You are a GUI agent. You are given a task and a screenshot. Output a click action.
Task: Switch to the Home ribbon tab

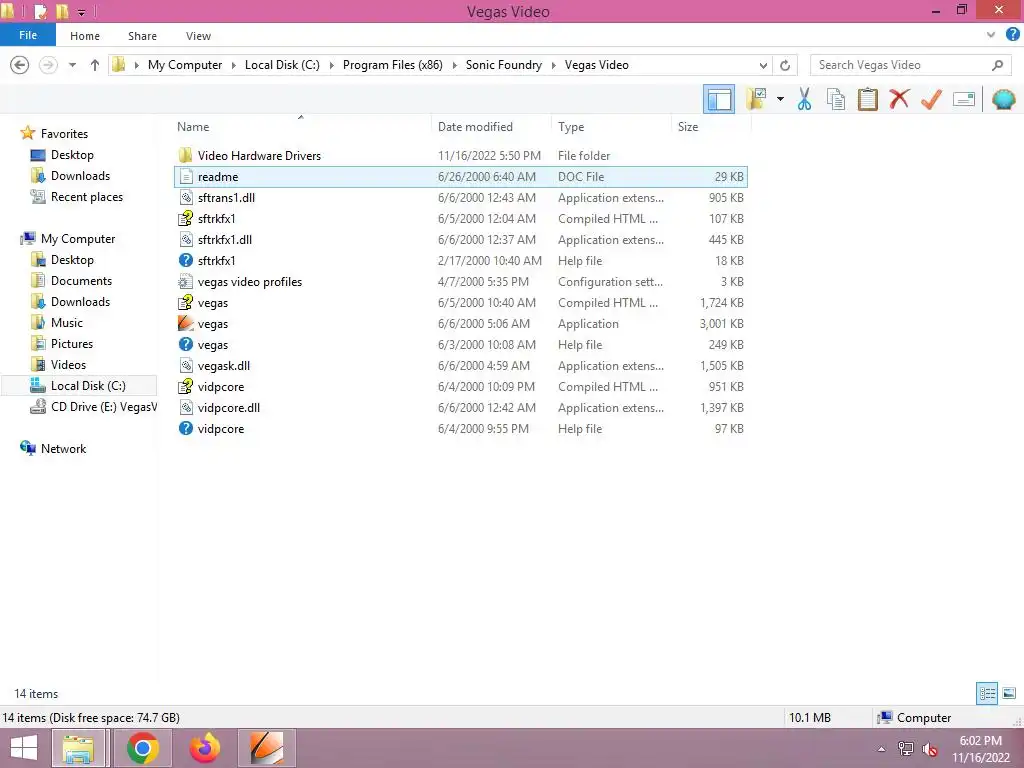(85, 36)
